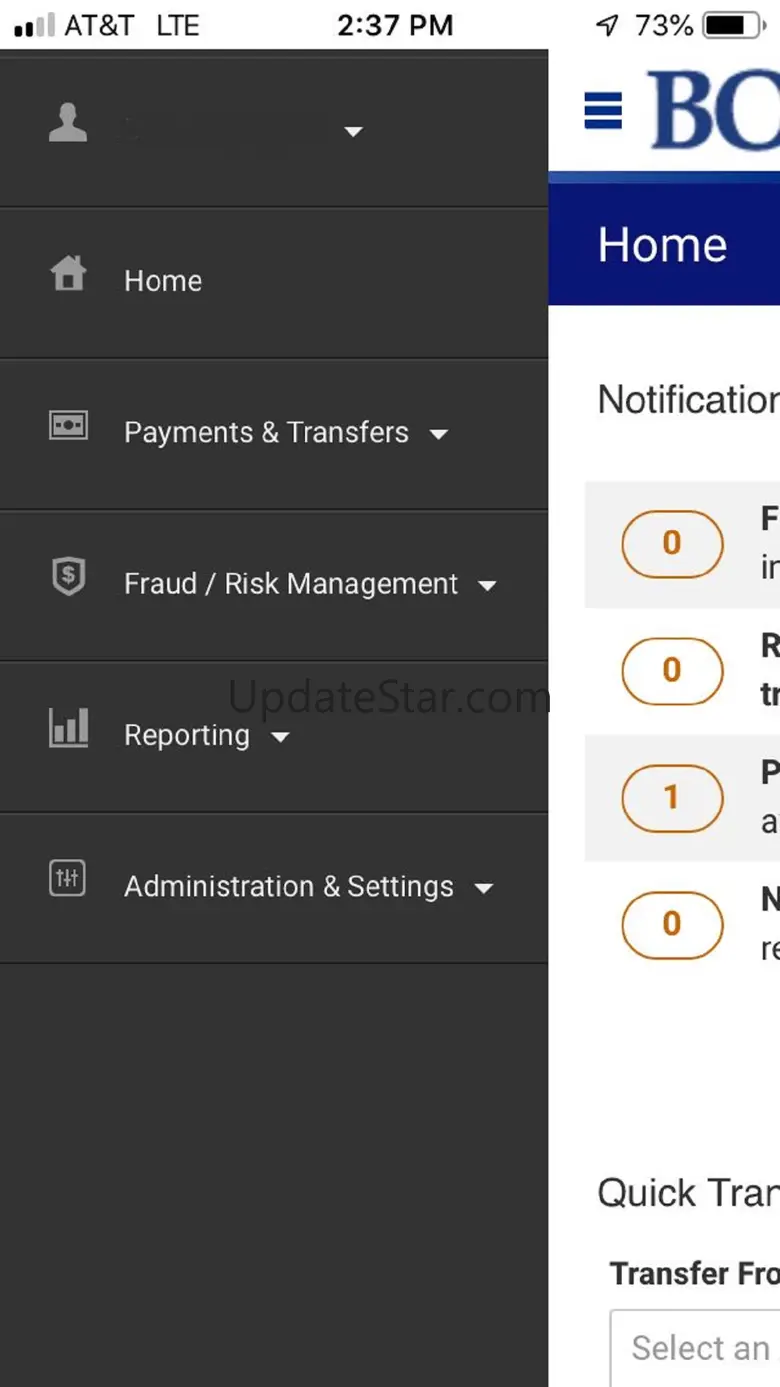
Task: Expand Administration & Settings arrow
Action: (x=484, y=888)
